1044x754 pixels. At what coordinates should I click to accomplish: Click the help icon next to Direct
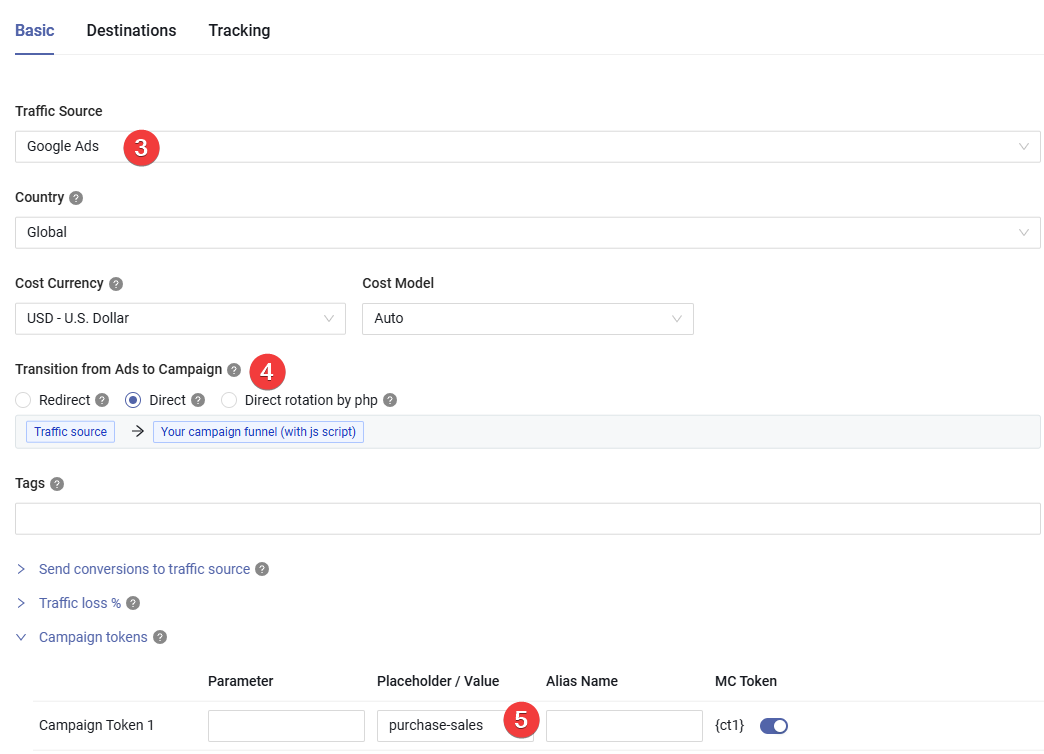tap(198, 400)
